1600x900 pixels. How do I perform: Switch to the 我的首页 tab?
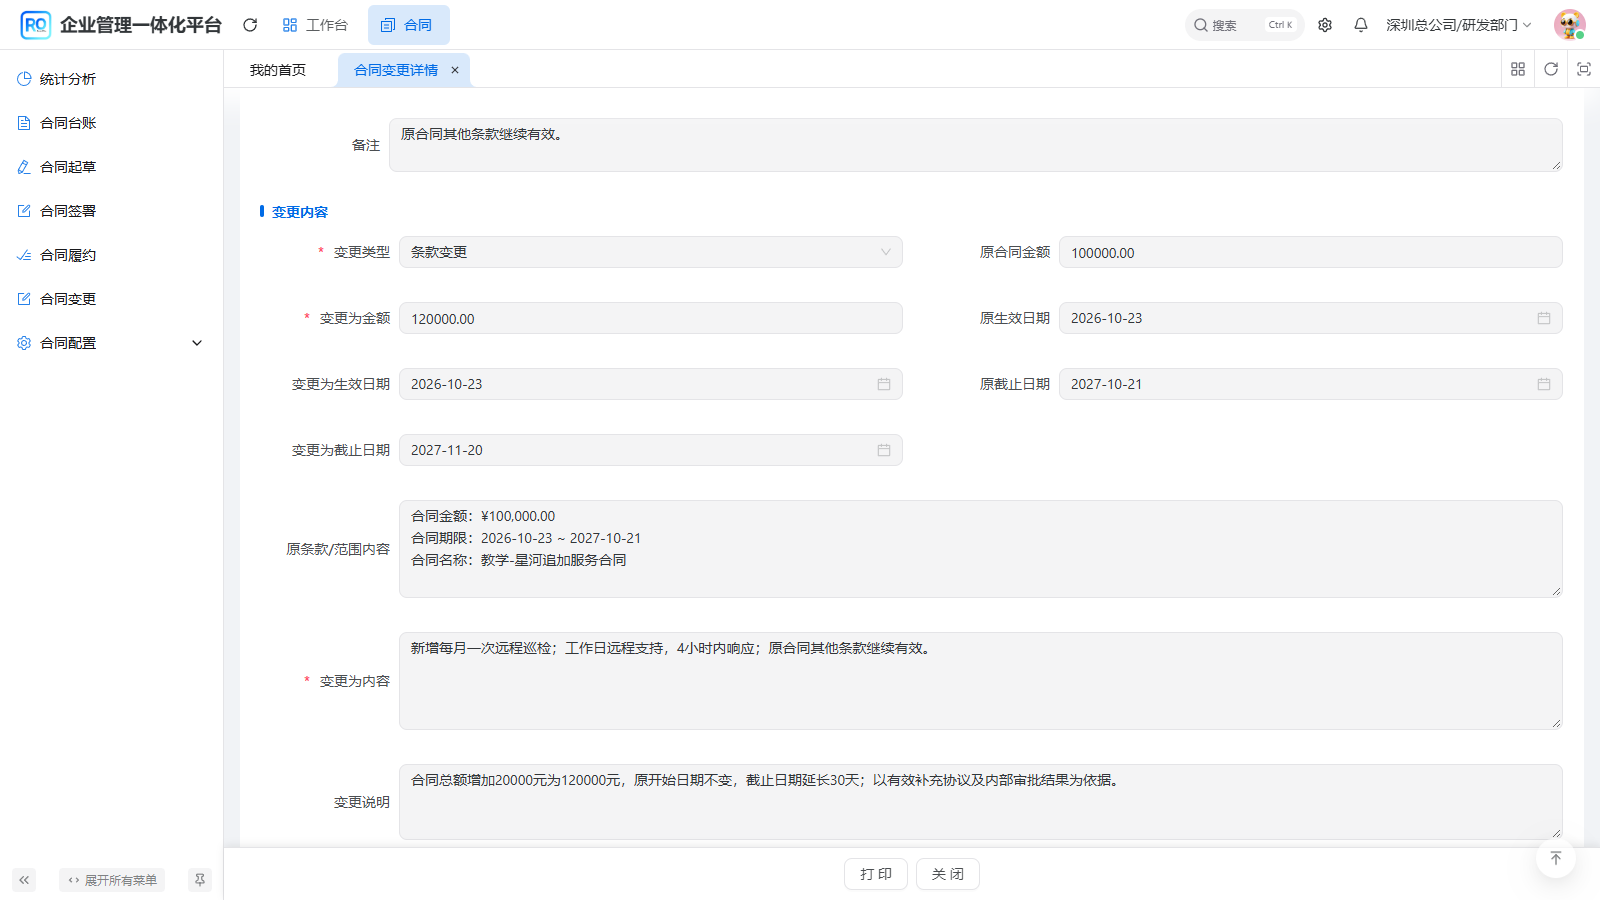[278, 70]
